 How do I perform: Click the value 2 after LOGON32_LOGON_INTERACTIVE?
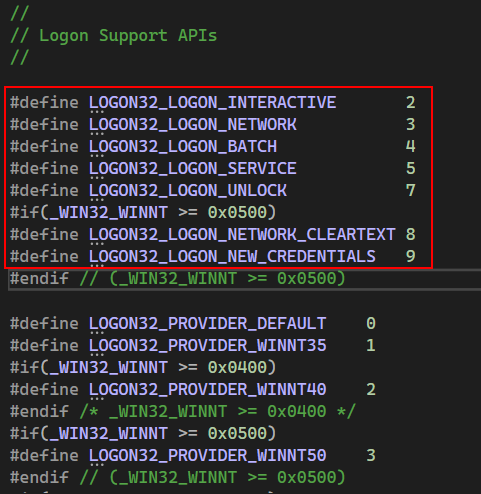(411, 102)
